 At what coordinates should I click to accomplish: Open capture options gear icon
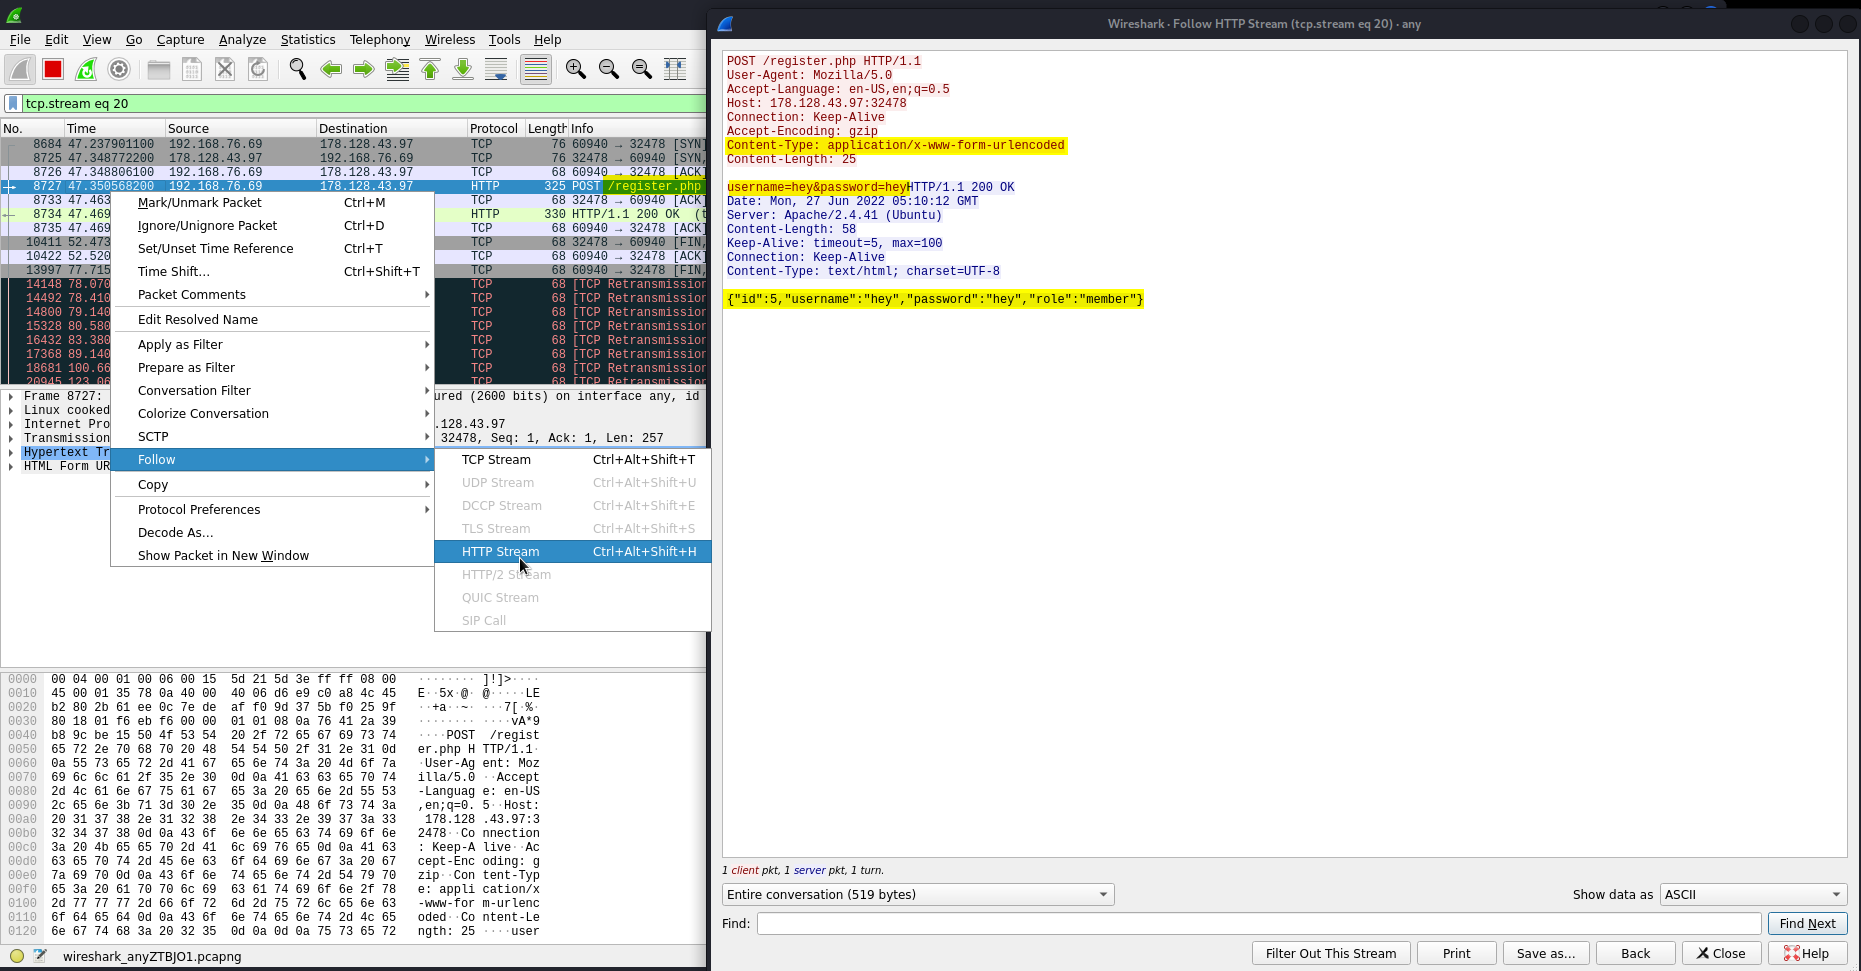point(119,69)
